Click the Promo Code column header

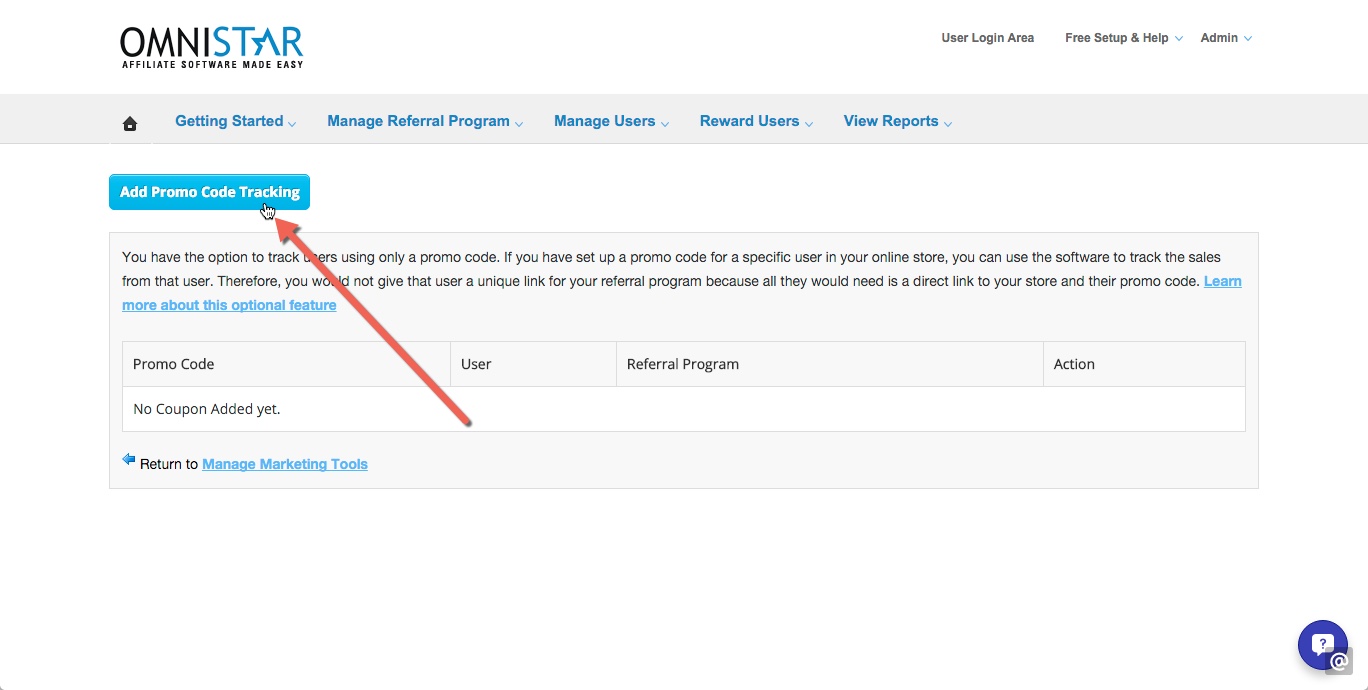[173, 363]
